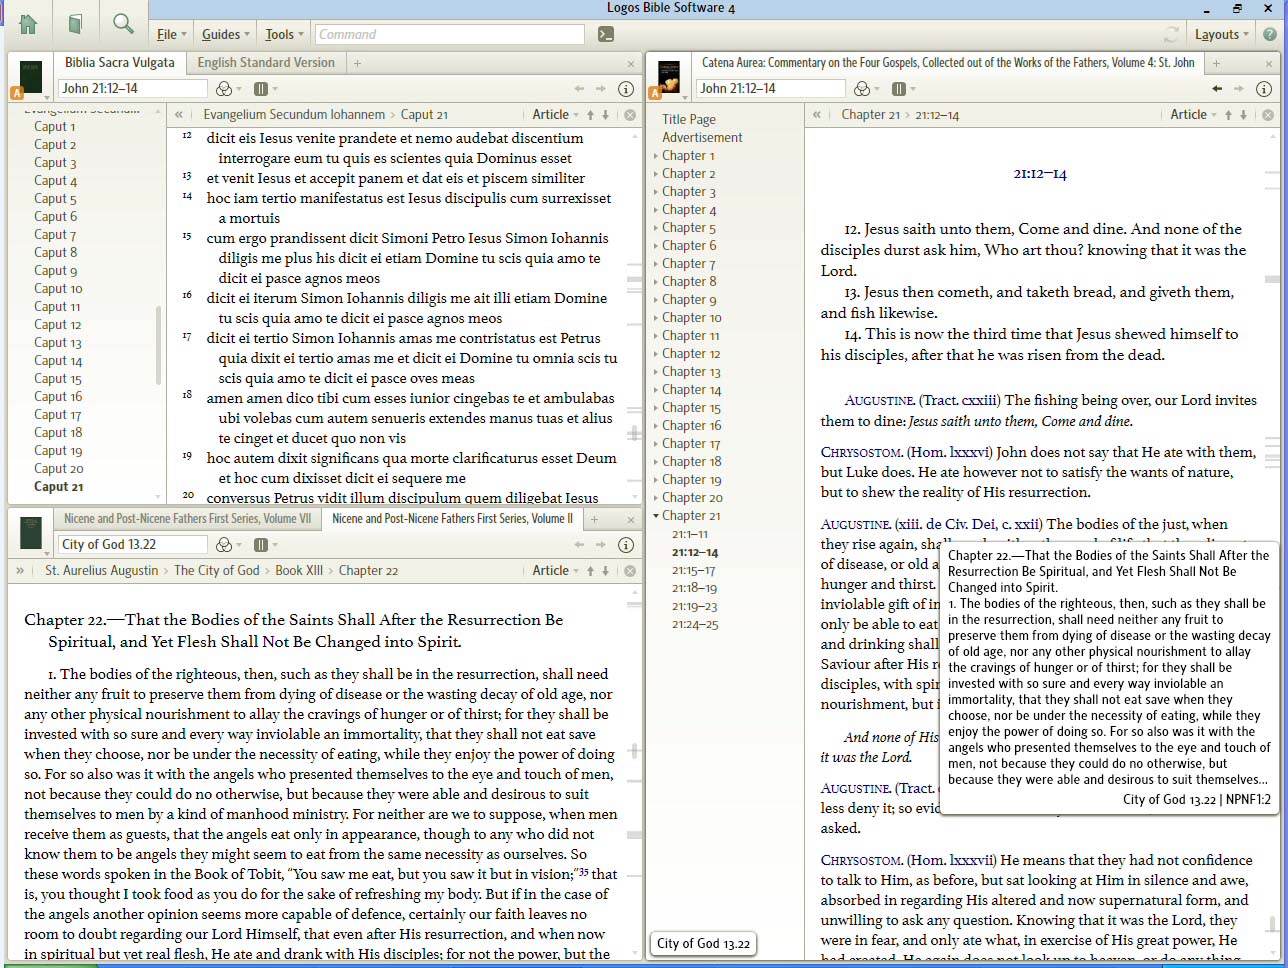Open the Library book icon

coord(76,24)
